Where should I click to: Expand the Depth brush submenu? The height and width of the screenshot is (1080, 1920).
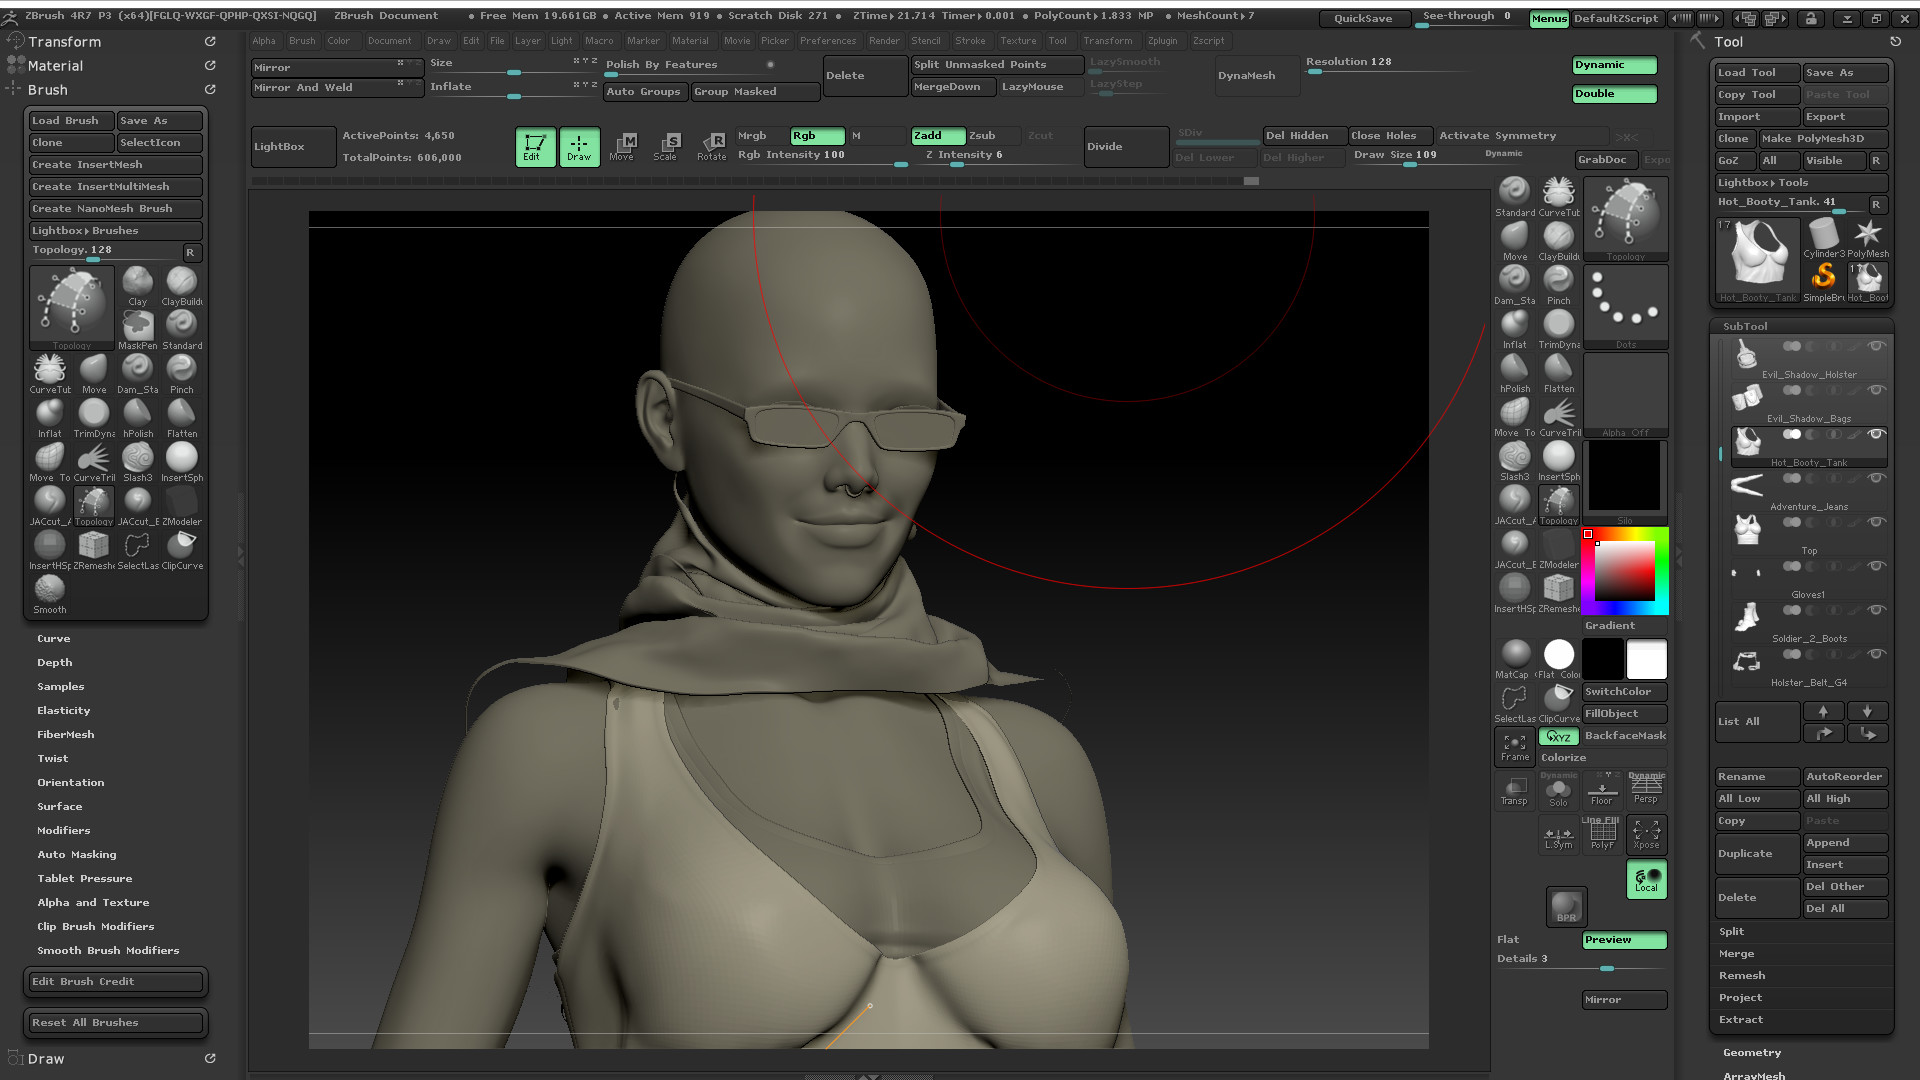(55, 663)
